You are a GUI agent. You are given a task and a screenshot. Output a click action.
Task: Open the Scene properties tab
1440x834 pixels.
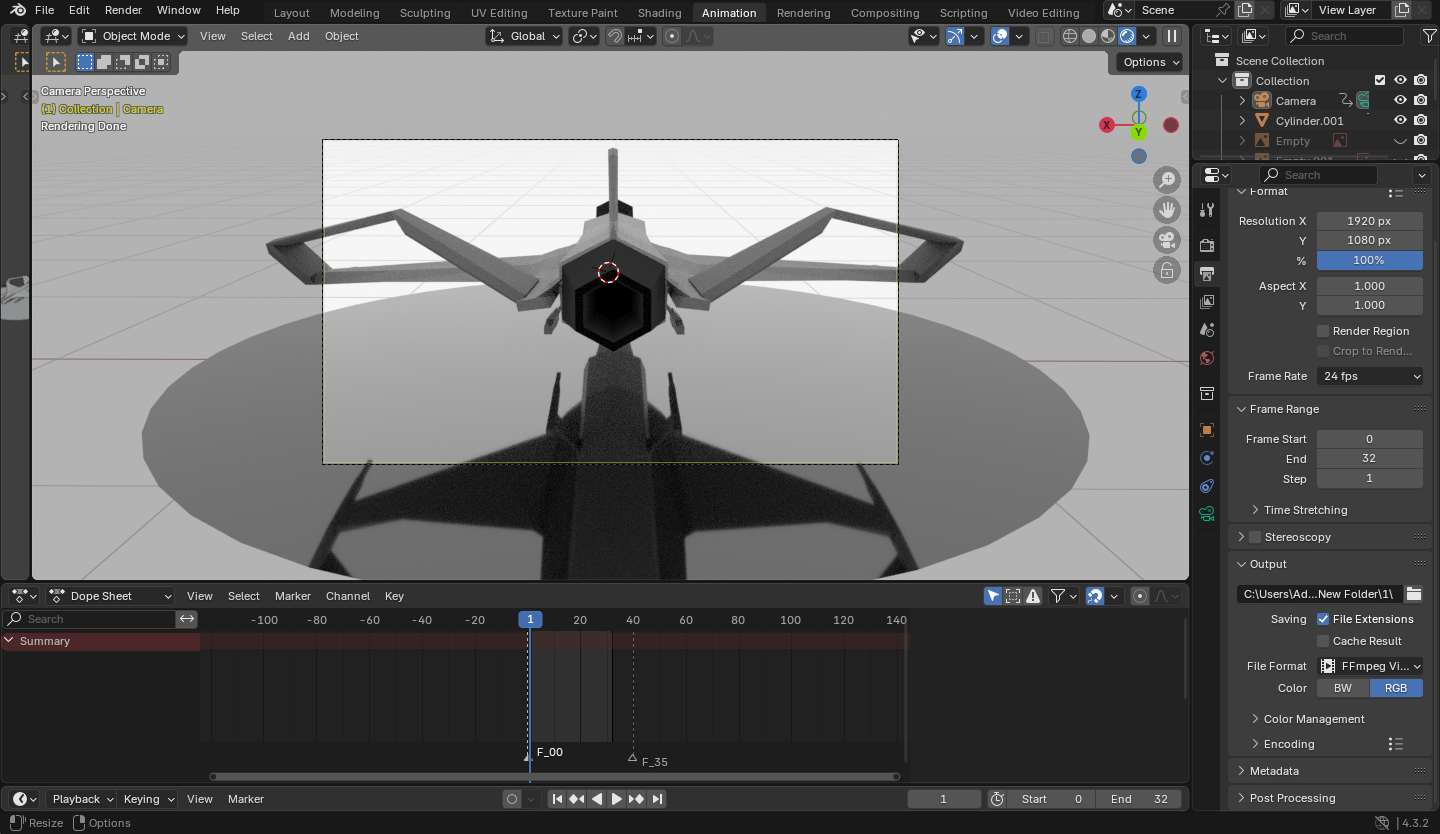click(1207, 329)
